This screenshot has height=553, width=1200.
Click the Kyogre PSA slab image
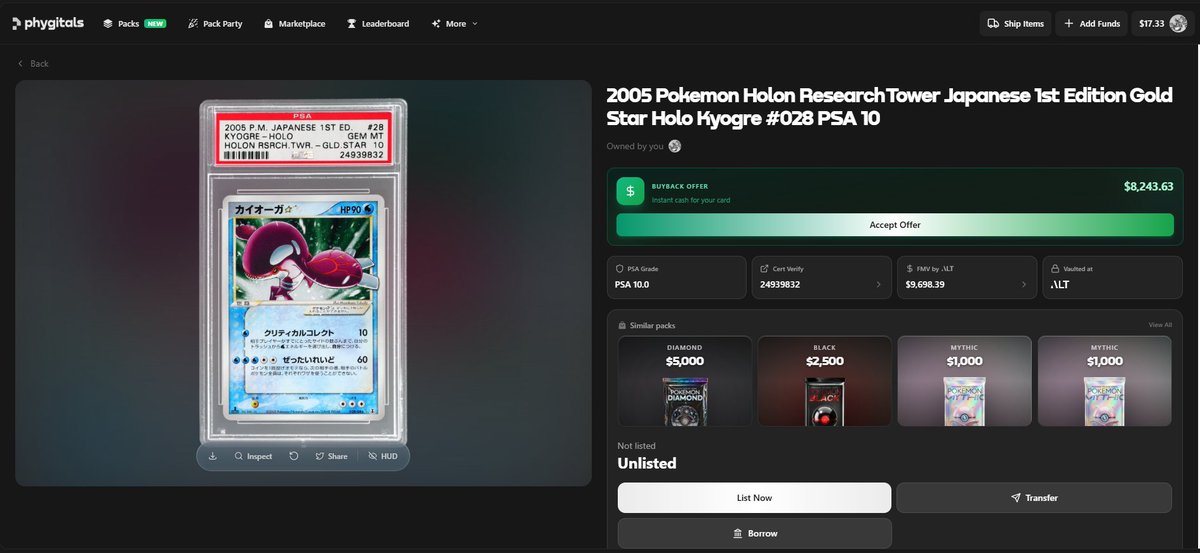point(304,271)
